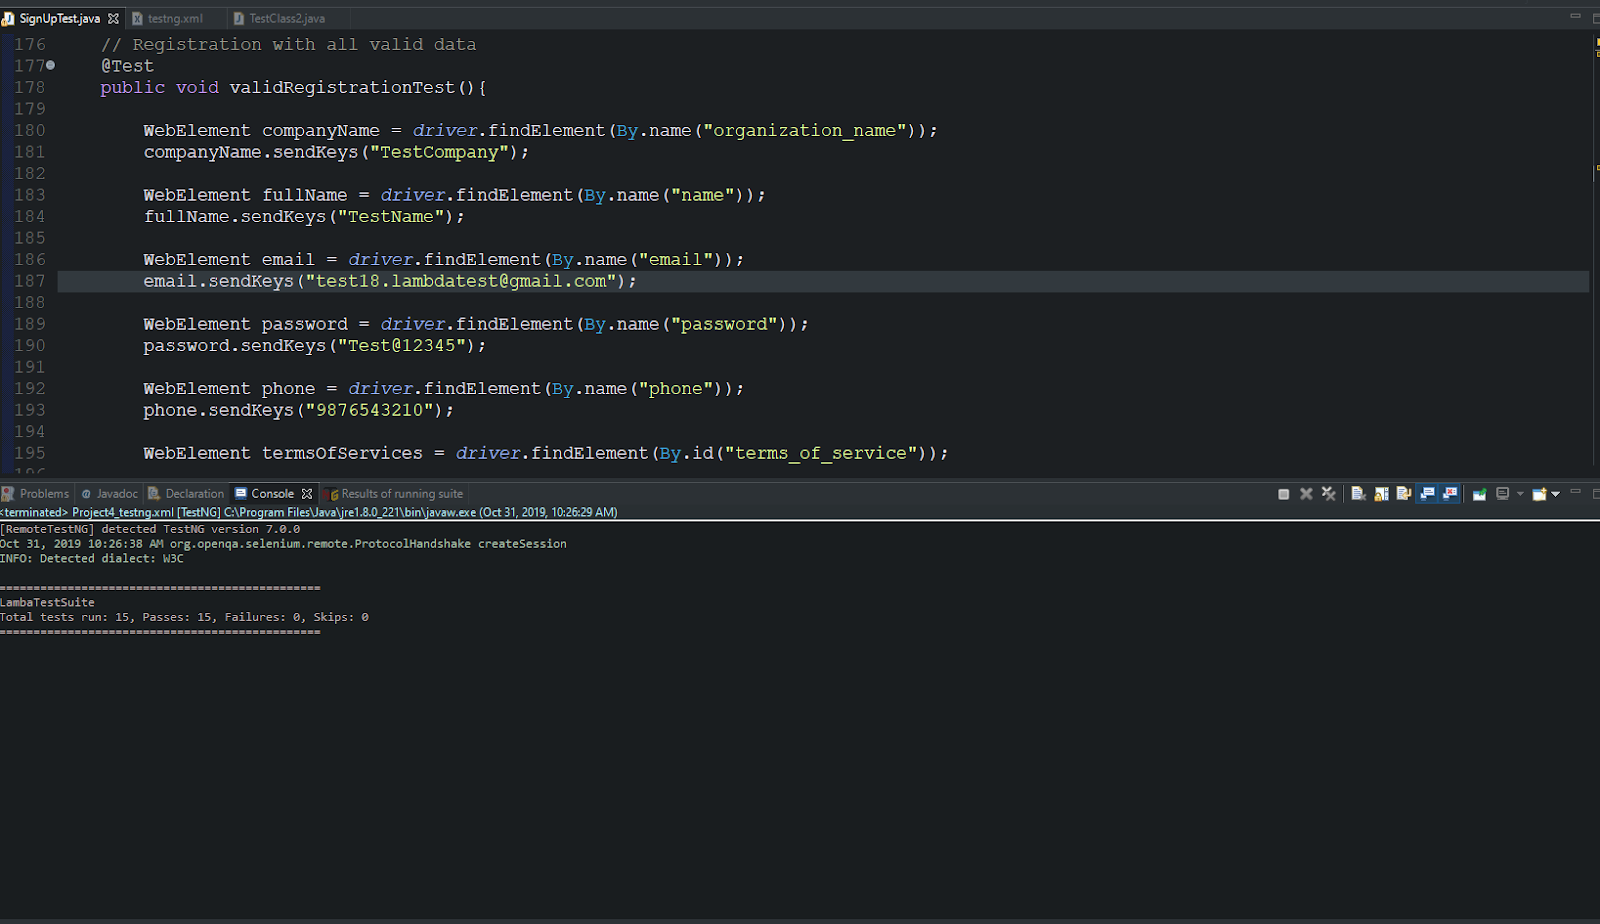Click the "TestCompany" string literal
Viewport: 1600px width, 924px height.
439,152
